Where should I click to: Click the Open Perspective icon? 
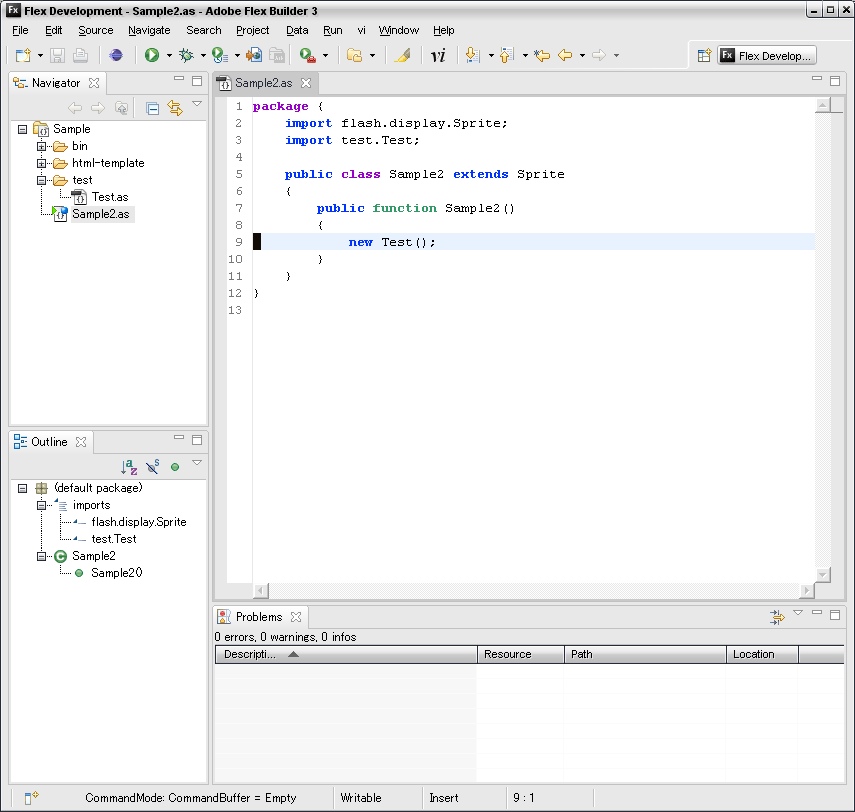click(x=704, y=56)
